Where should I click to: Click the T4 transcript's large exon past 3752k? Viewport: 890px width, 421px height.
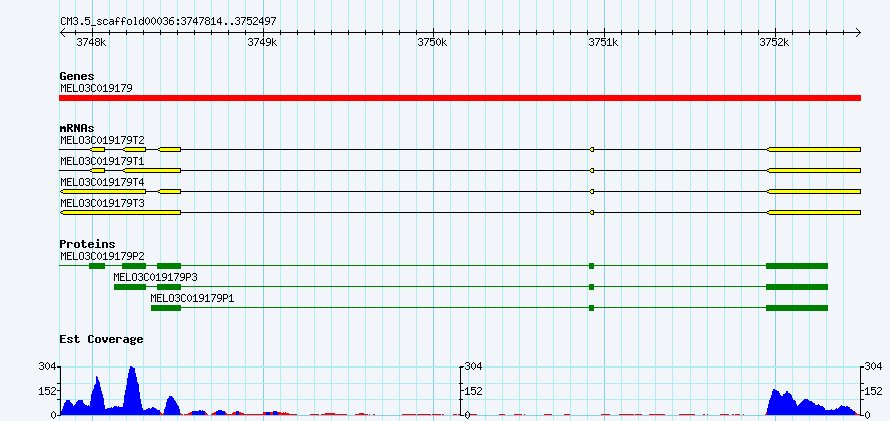click(x=814, y=191)
